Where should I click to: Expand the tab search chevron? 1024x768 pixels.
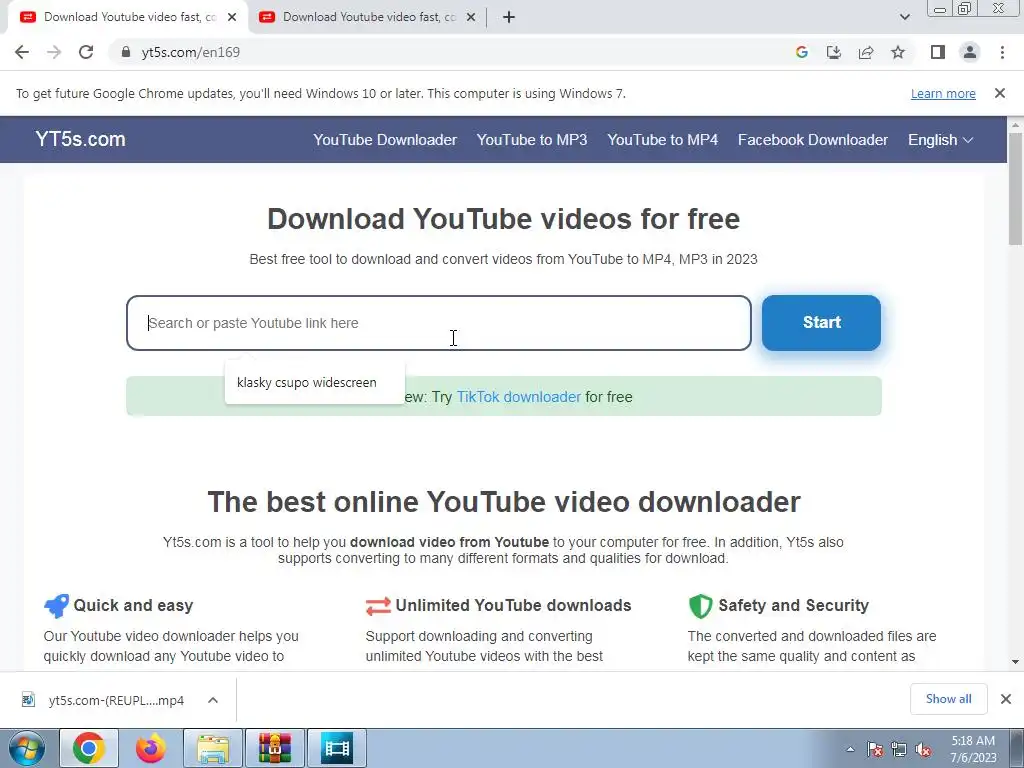point(904,17)
